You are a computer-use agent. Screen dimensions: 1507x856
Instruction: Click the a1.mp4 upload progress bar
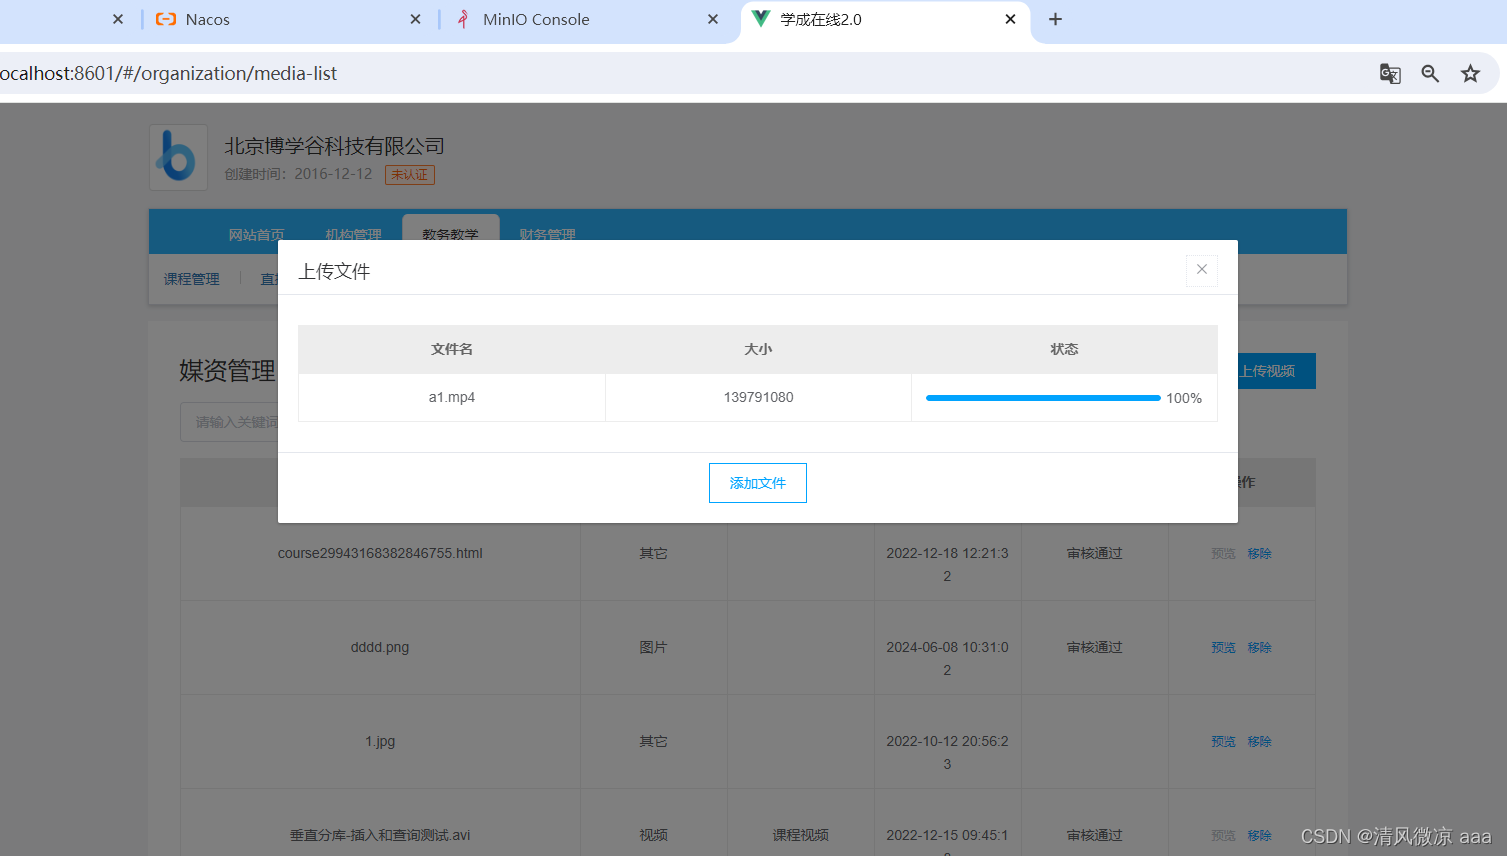(x=1043, y=398)
